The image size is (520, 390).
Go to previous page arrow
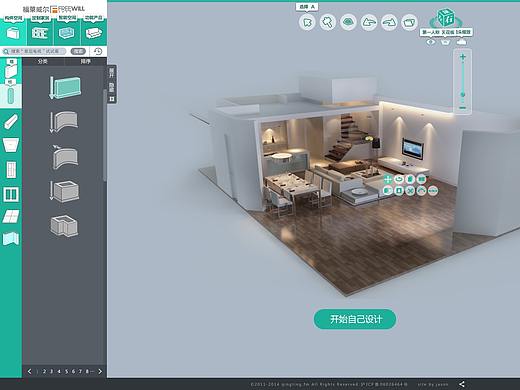29,371
